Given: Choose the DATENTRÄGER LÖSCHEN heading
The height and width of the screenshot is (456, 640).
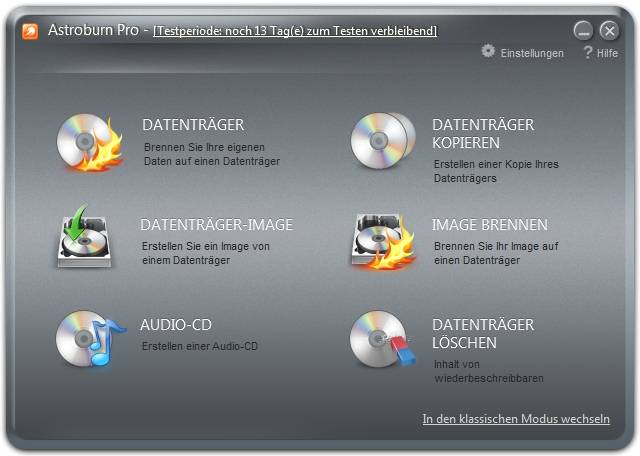Looking at the screenshot, I should point(483,334).
